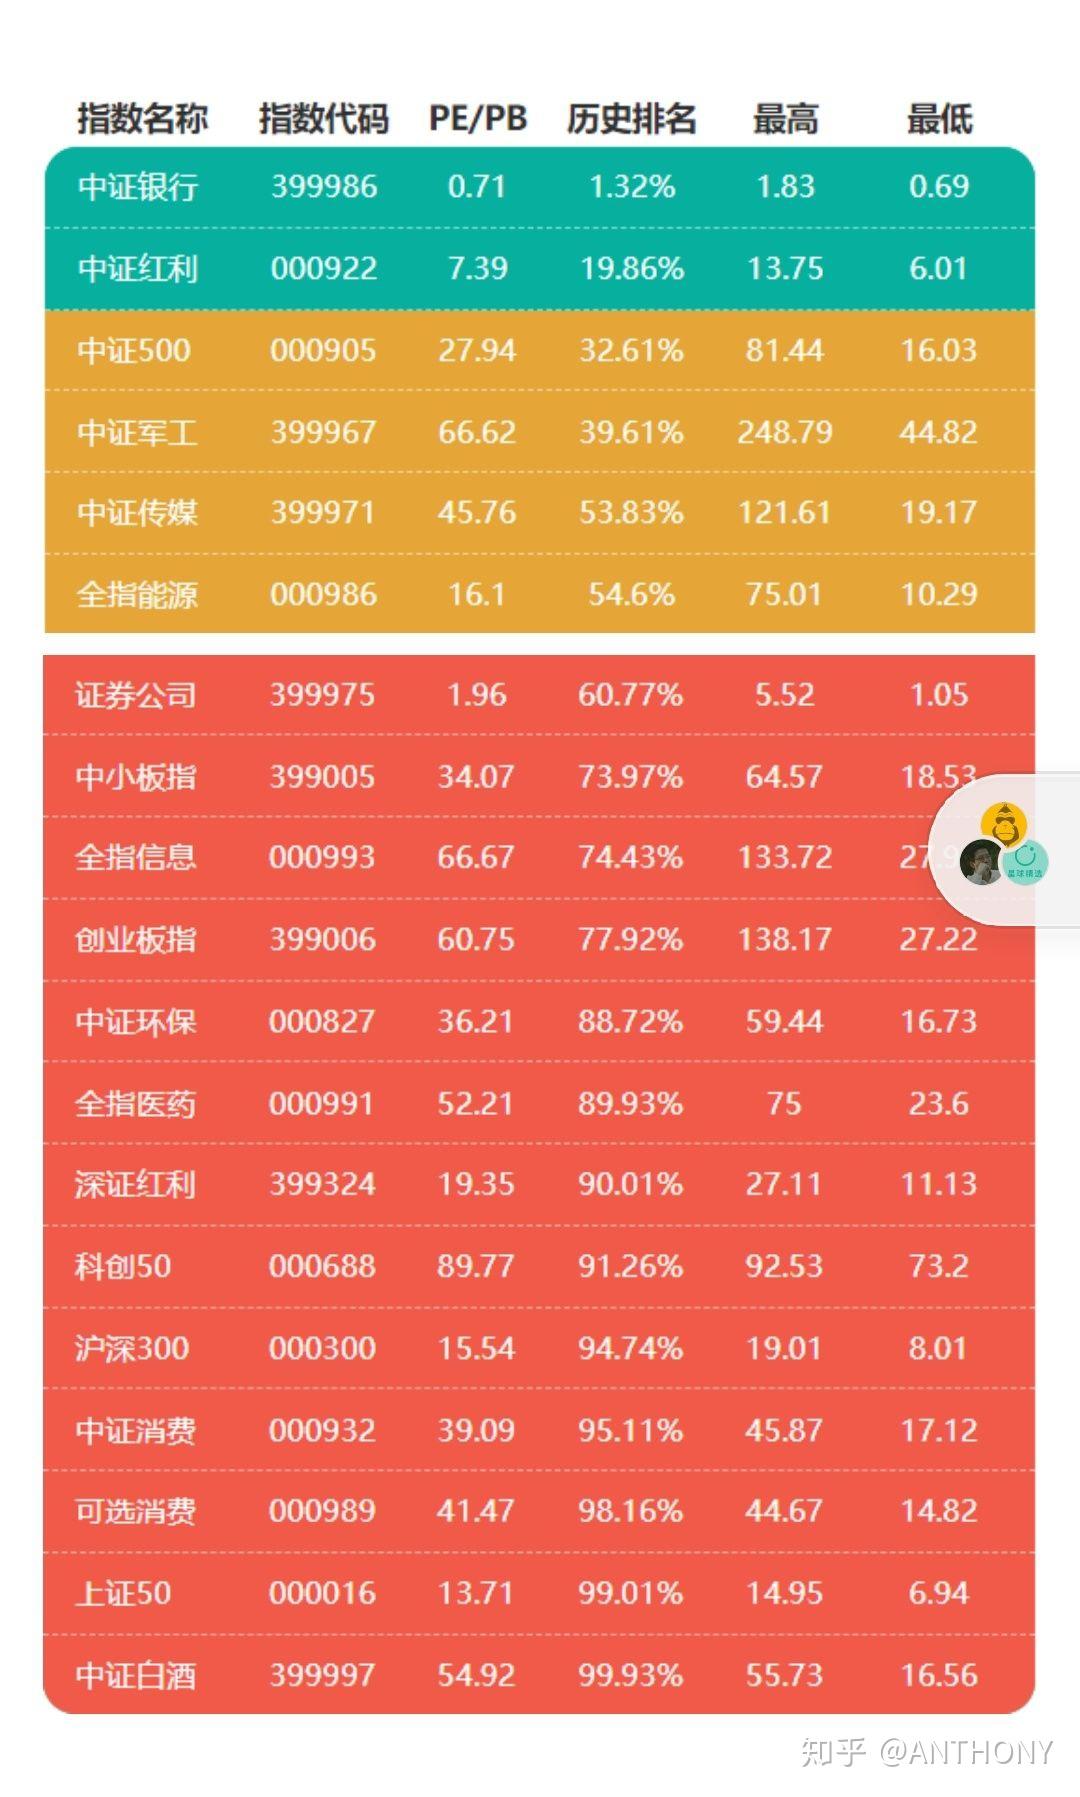Image resolution: width=1080 pixels, height=1797 pixels.
Task: Select the PE/PB column header
Action: [x=477, y=119]
